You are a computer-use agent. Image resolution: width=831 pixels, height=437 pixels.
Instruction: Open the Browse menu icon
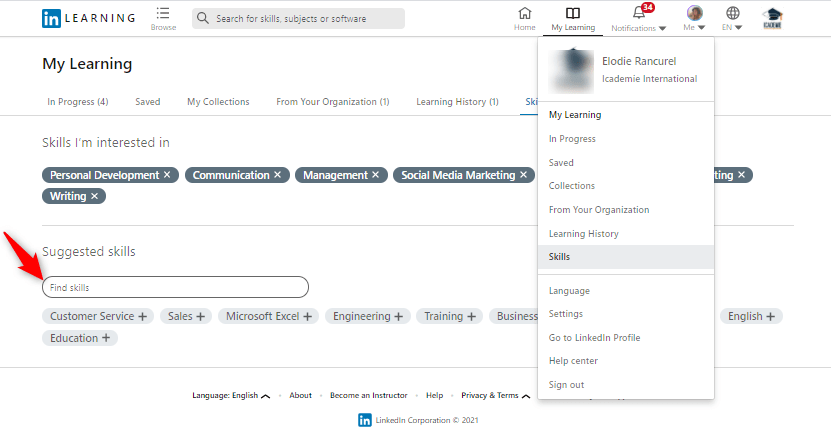click(163, 13)
